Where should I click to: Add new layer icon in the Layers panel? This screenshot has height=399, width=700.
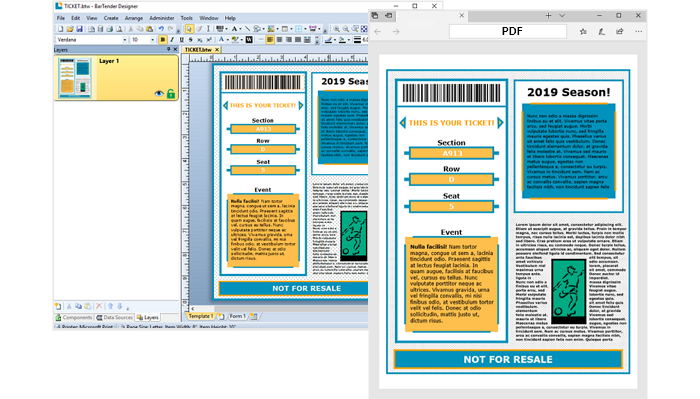tap(58, 306)
